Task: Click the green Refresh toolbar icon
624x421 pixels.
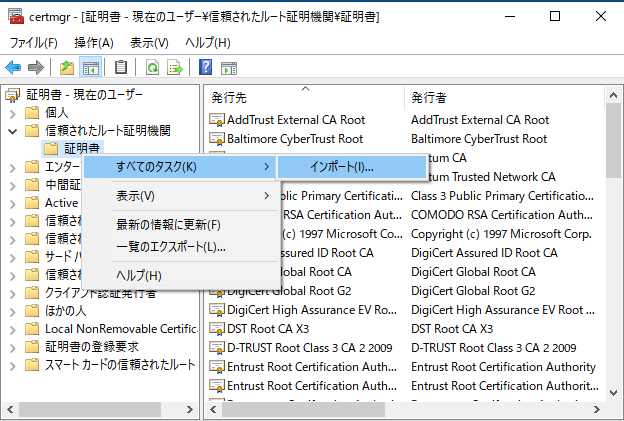Action: click(x=152, y=68)
